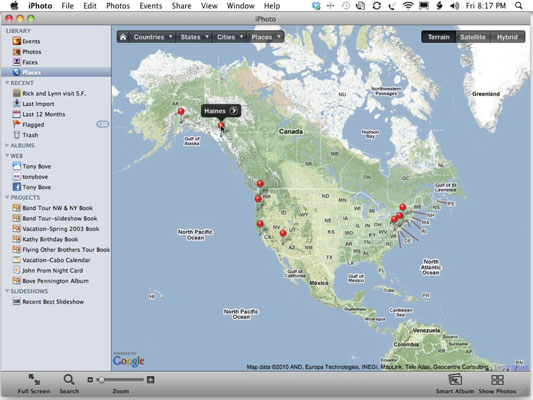
Task: Open the Cities dropdown
Action: tap(230, 37)
